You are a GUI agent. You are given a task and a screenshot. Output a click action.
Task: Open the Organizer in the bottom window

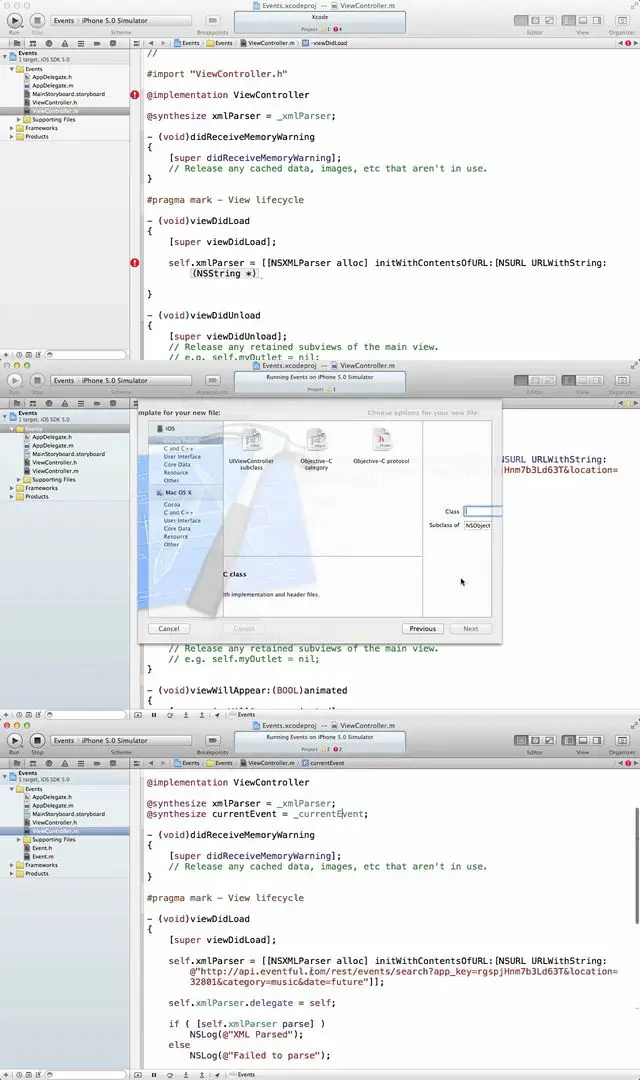[621, 740]
